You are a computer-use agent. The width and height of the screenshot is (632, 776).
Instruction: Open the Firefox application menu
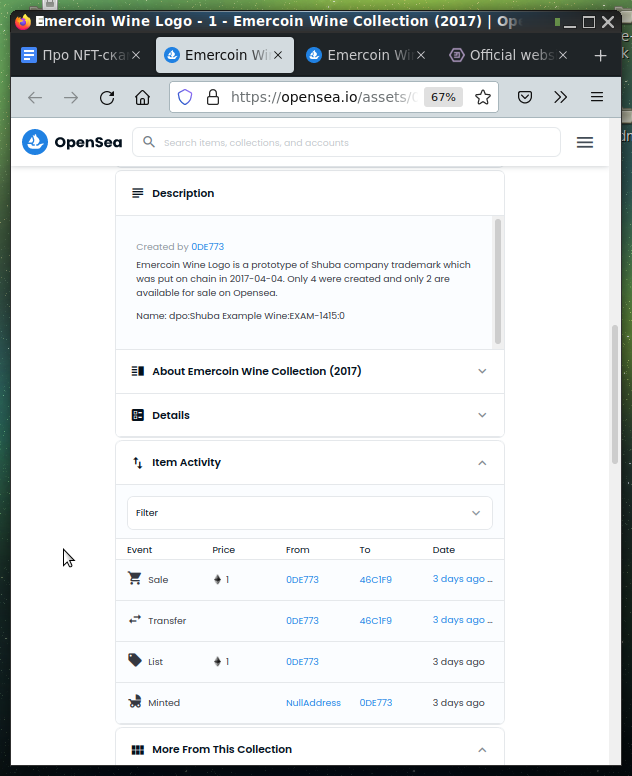(x=597, y=97)
